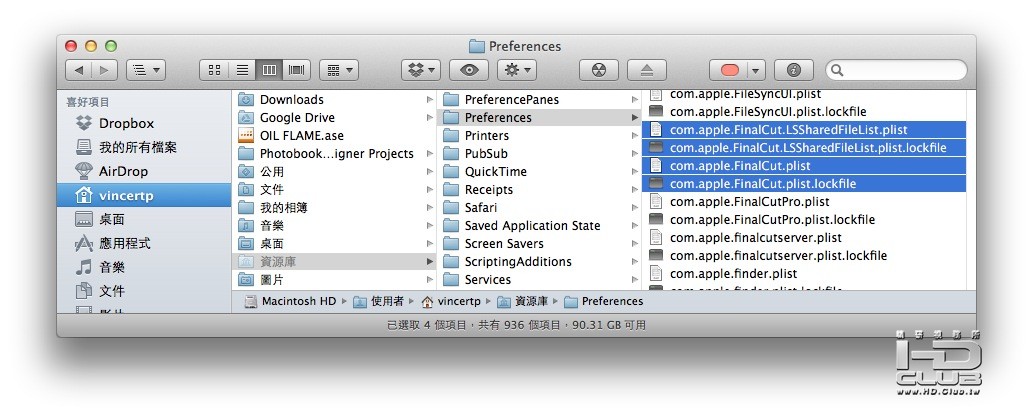Select 應用程式 in the sidebar
The height and width of the screenshot is (416, 1033).
[x=144, y=243]
